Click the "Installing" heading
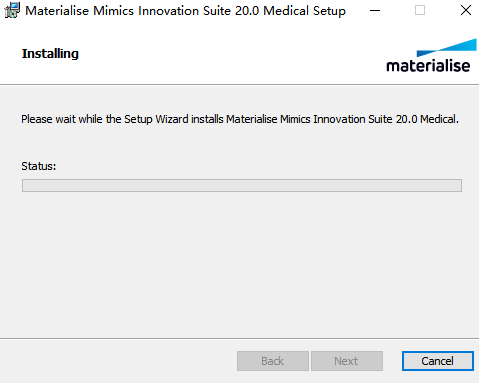The width and height of the screenshot is (479, 383). (x=50, y=53)
